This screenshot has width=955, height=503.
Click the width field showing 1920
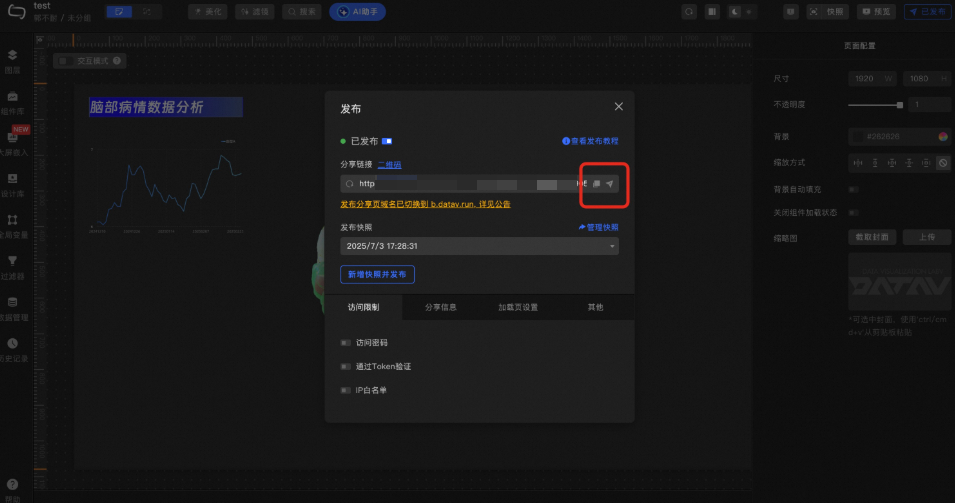click(x=872, y=79)
